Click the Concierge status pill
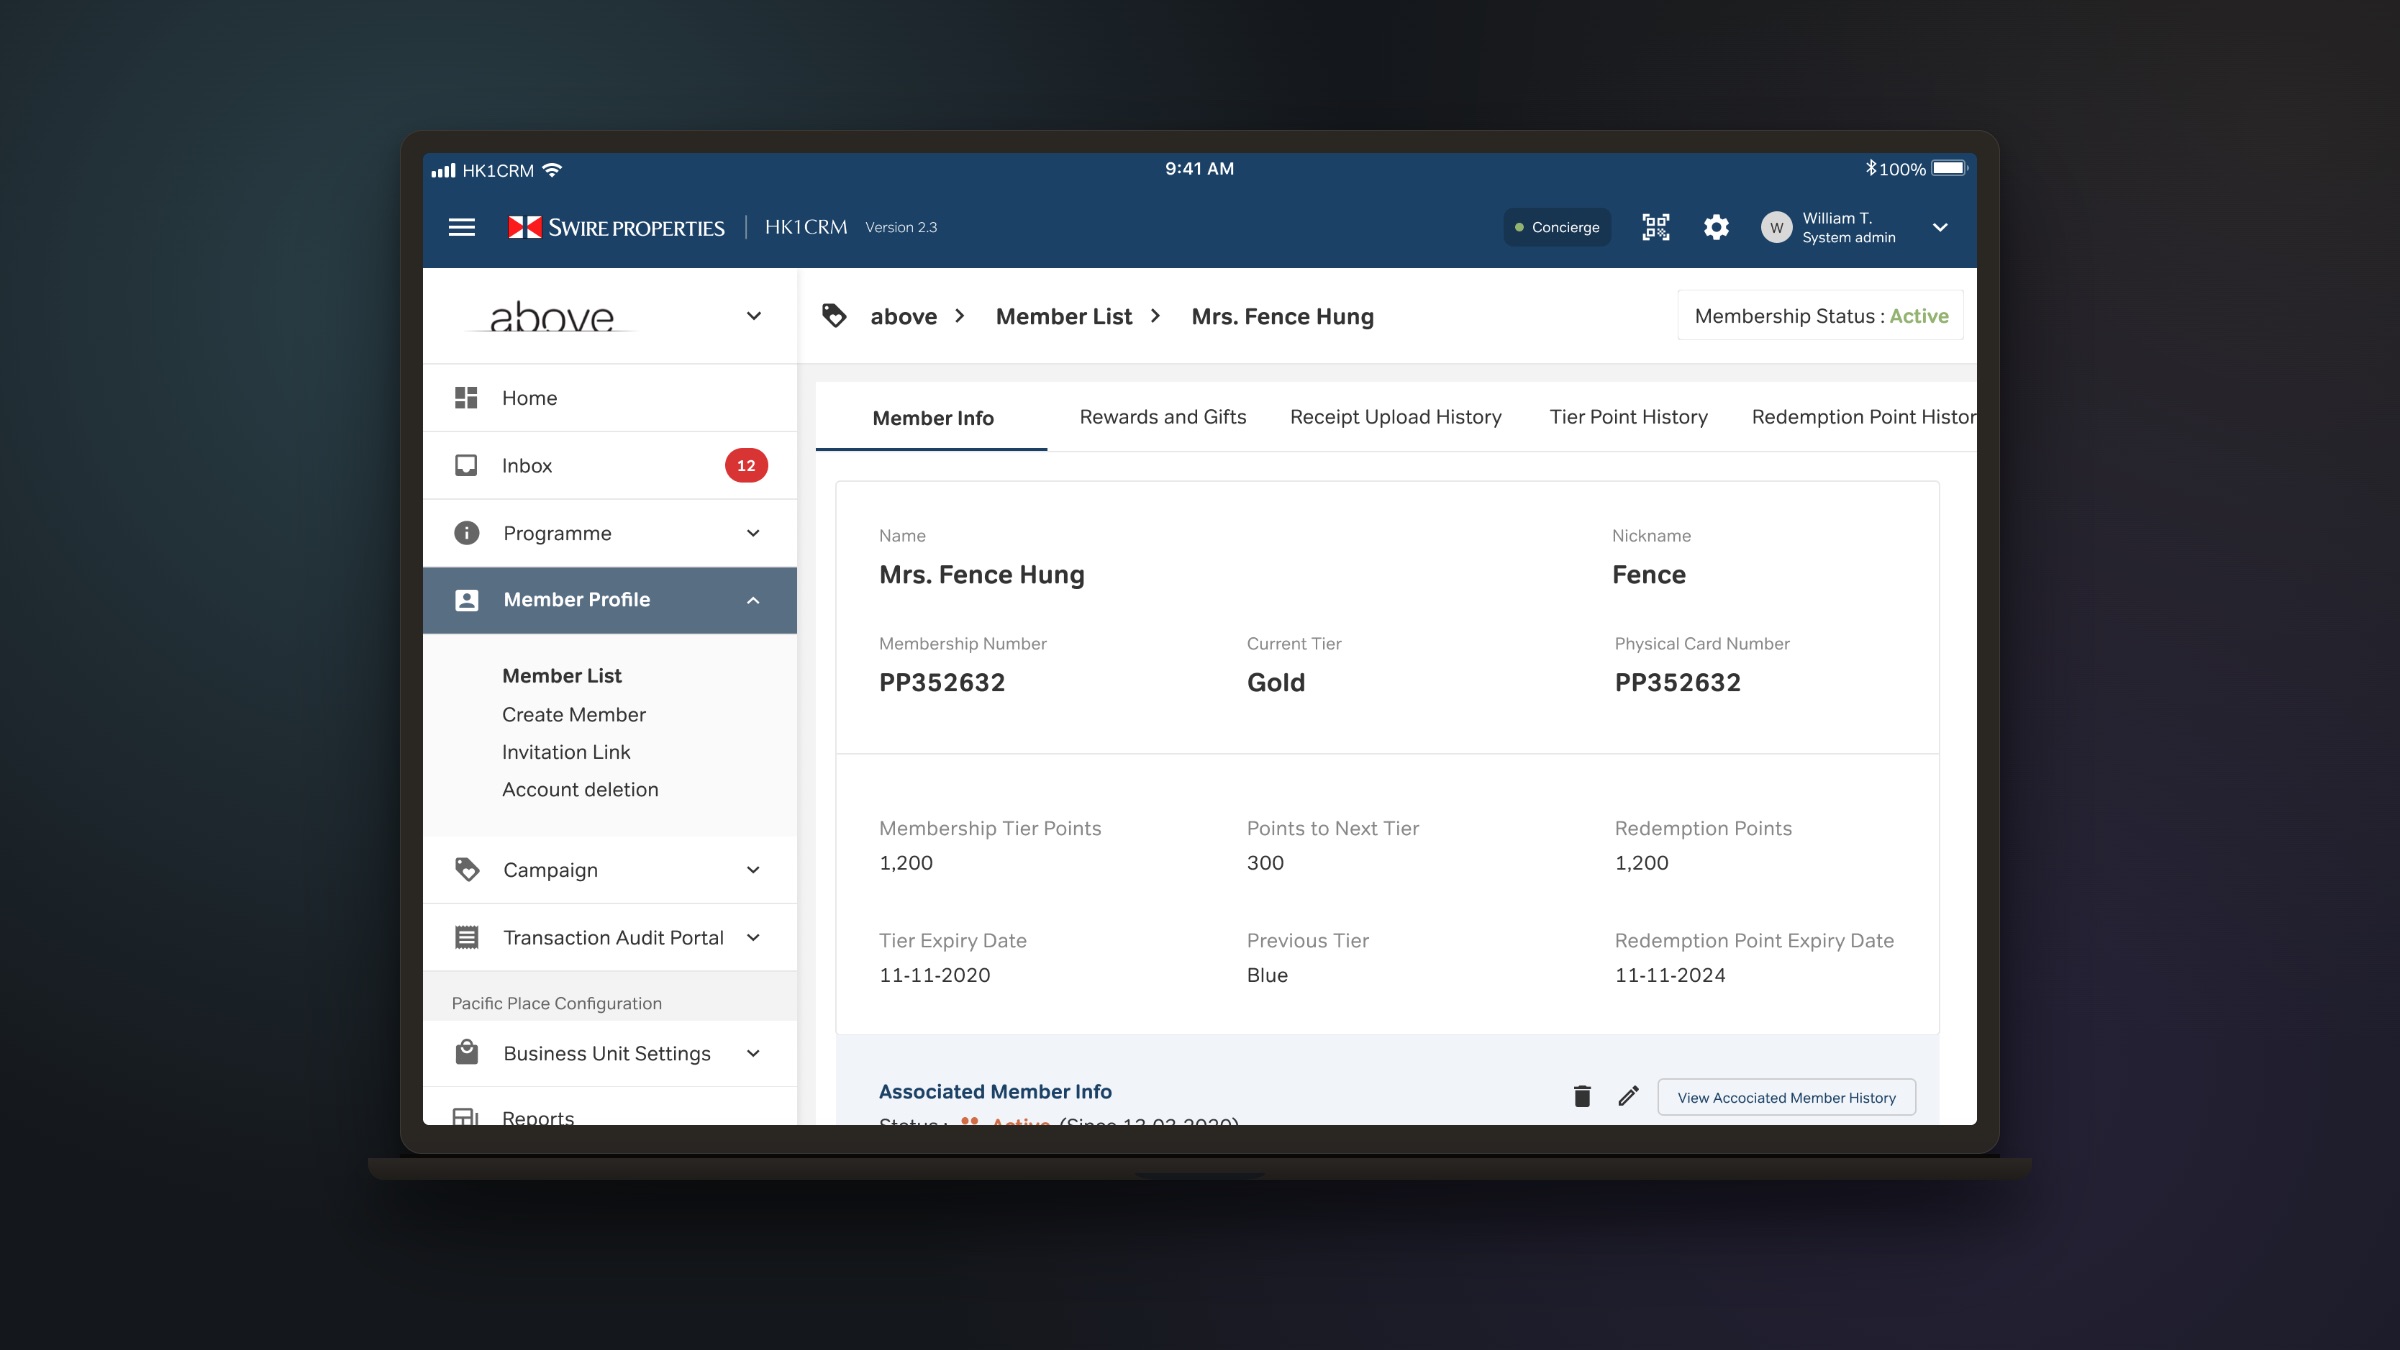The width and height of the screenshot is (2400, 1350). tap(1557, 227)
